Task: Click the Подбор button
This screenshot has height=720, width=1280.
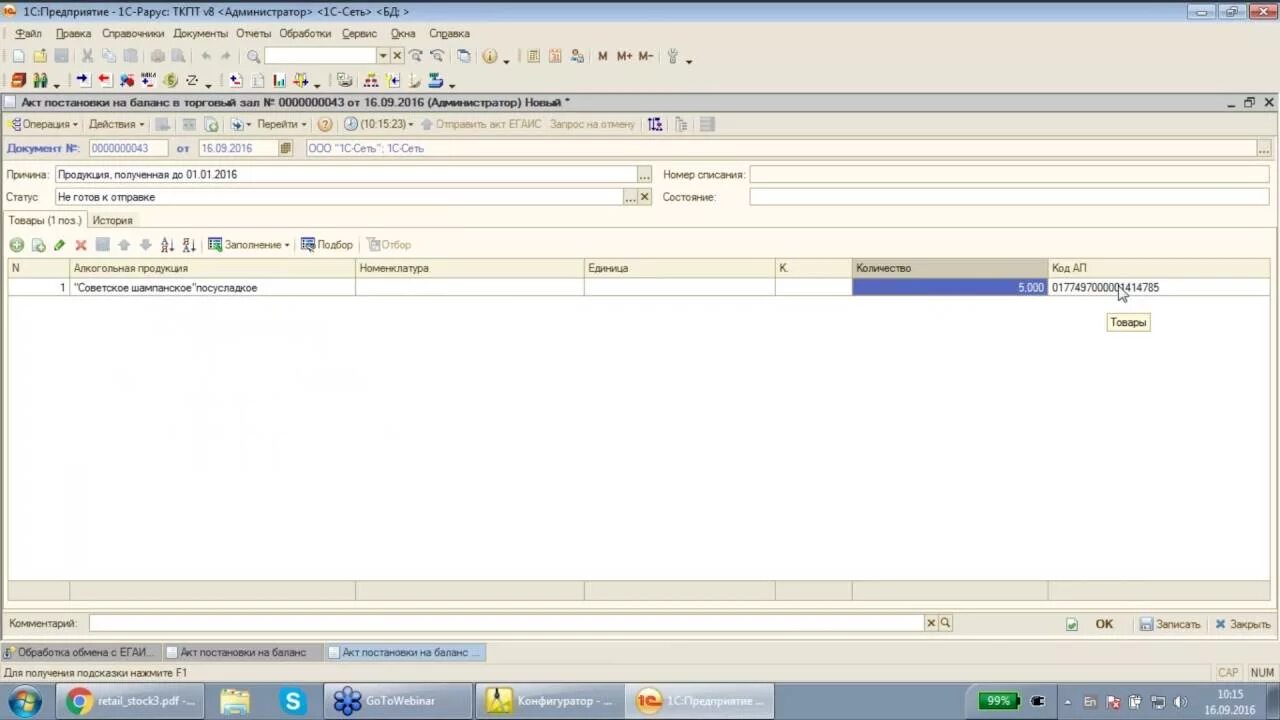Action: click(327, 245)
